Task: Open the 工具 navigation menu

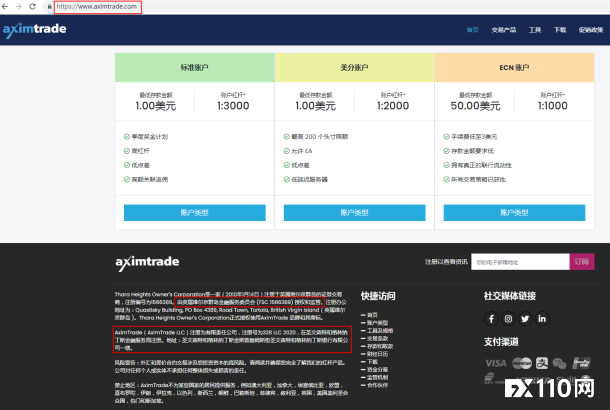Action: 535,30
